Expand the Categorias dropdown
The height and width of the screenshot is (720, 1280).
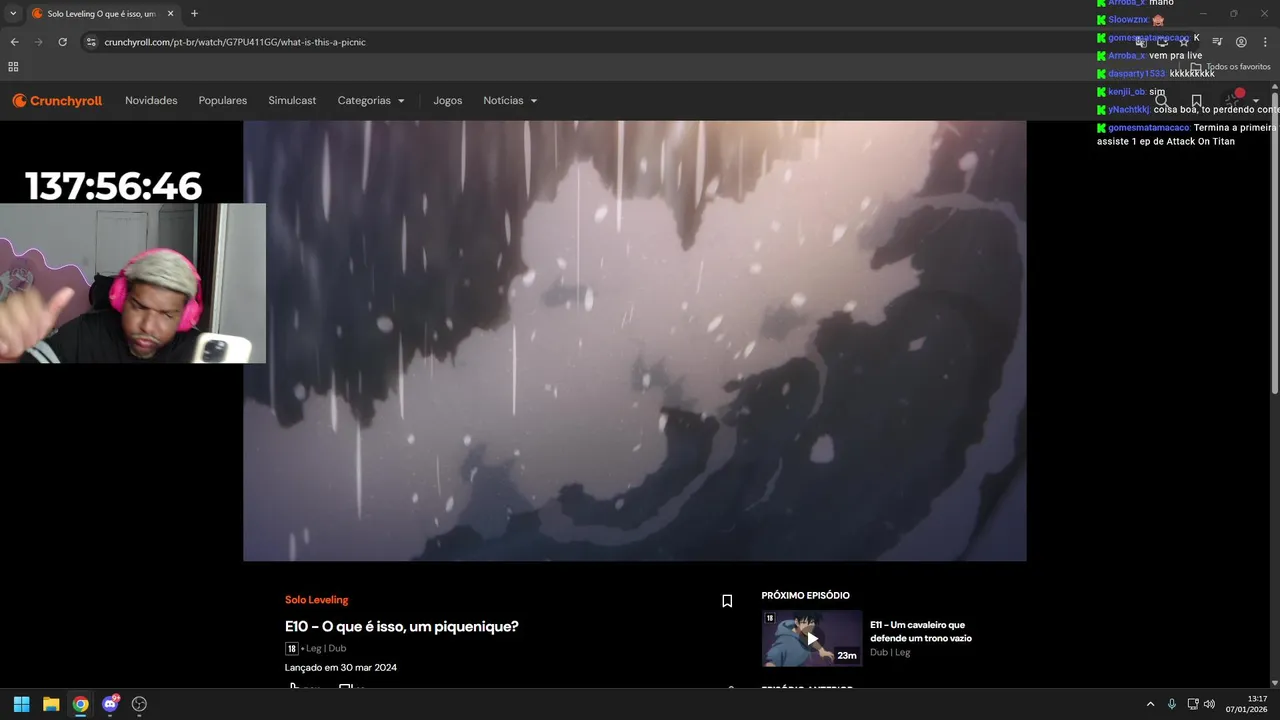[371, 101]
